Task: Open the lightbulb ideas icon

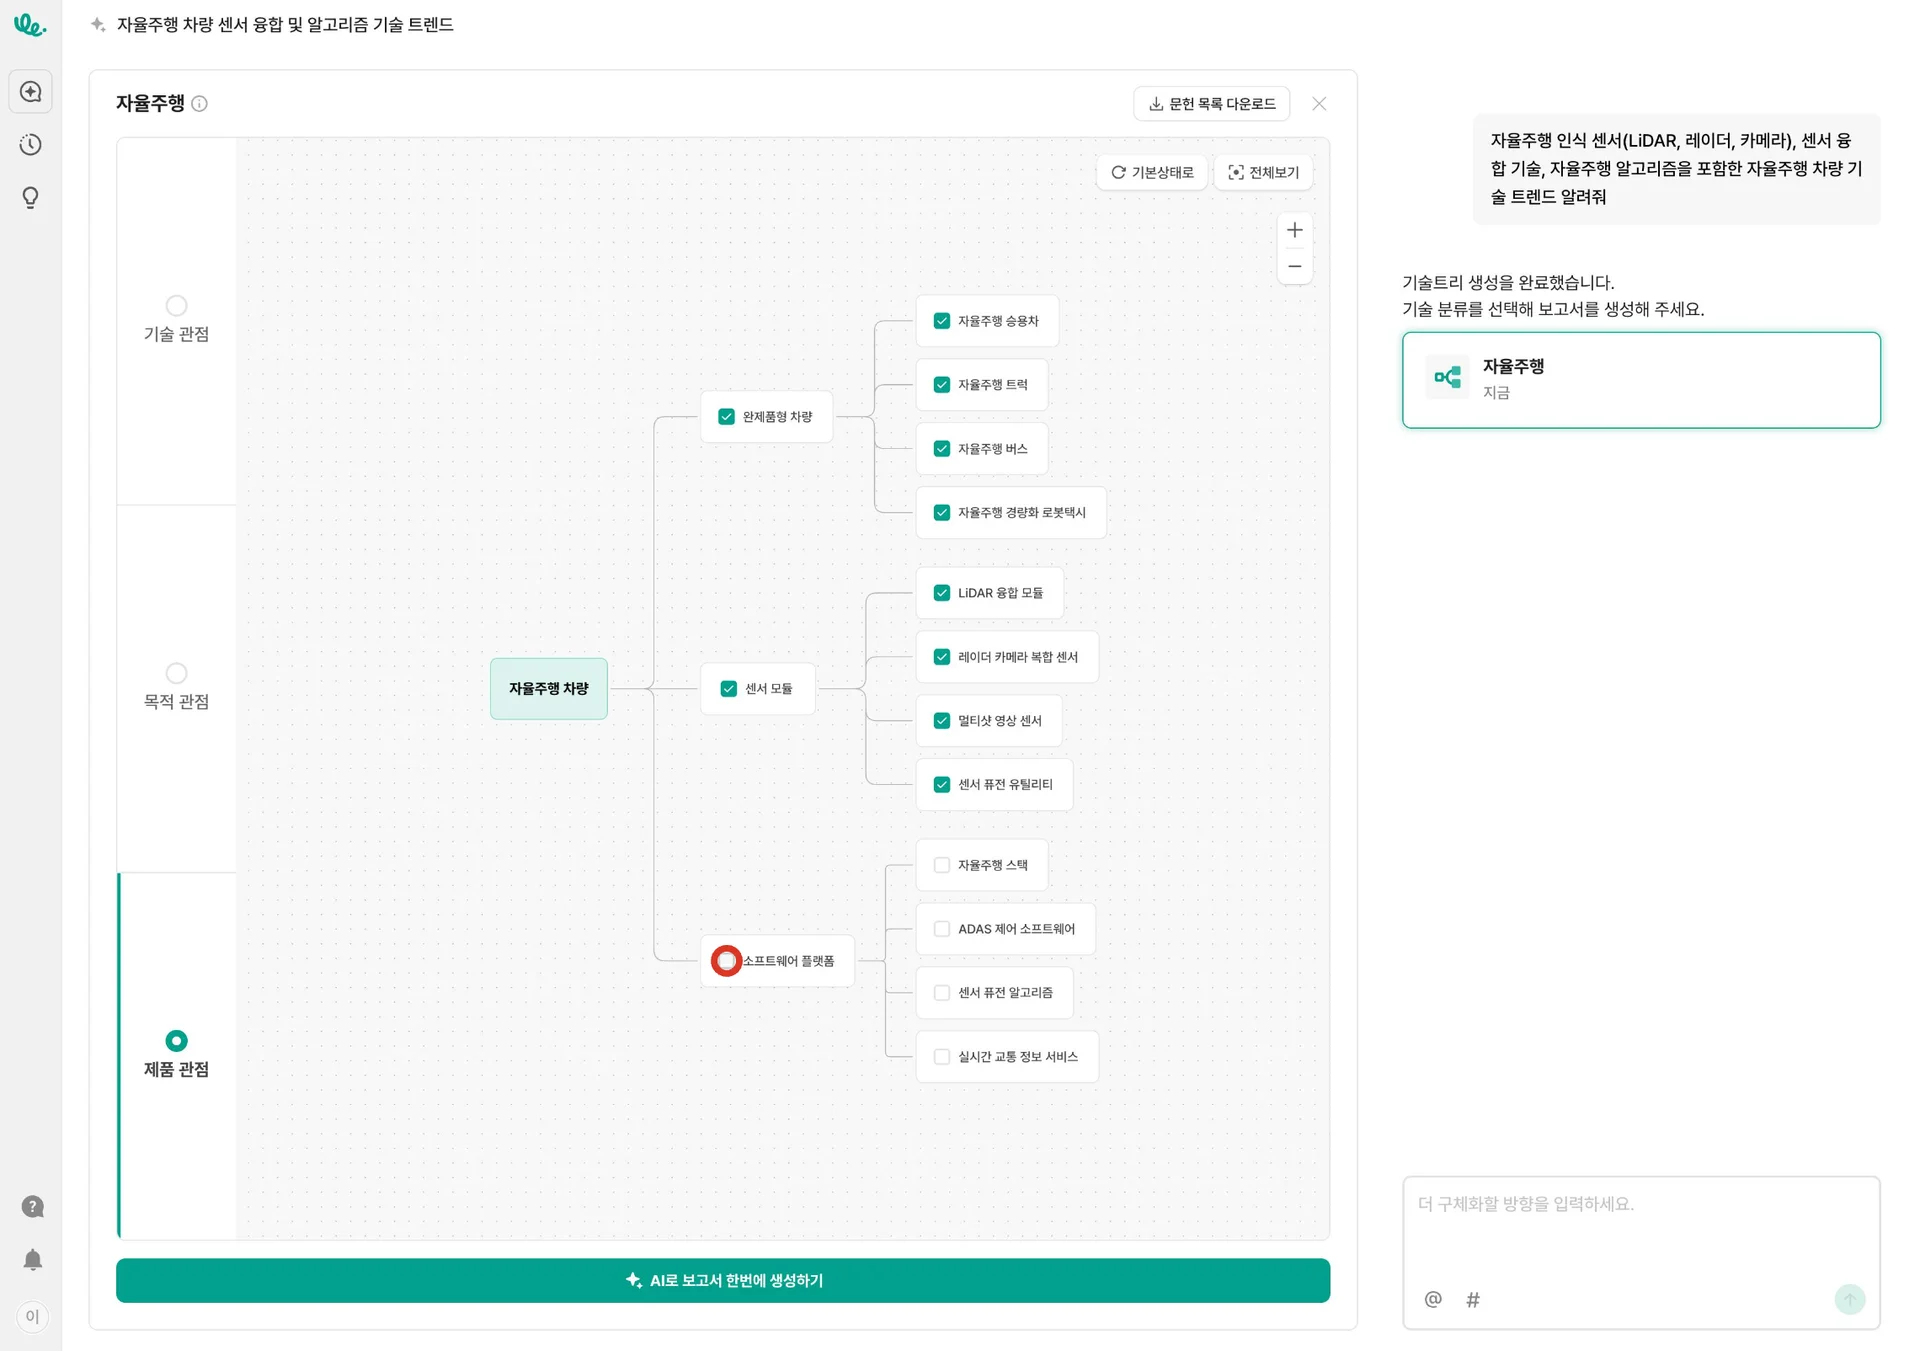Action: [31, 198]
